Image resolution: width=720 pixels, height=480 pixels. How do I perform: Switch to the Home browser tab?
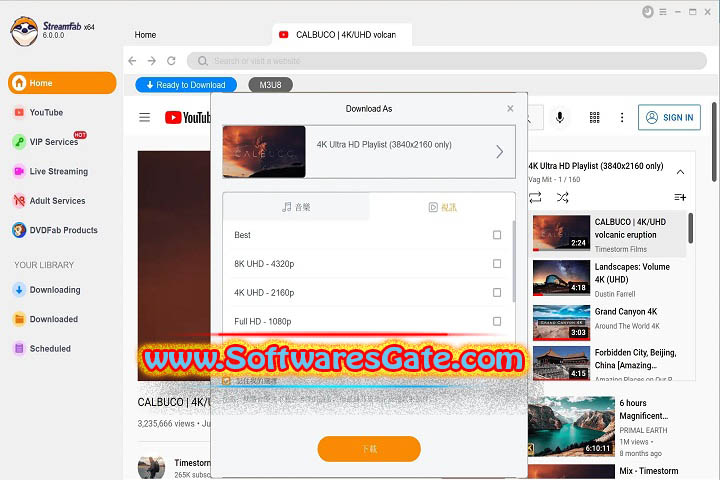145,35
